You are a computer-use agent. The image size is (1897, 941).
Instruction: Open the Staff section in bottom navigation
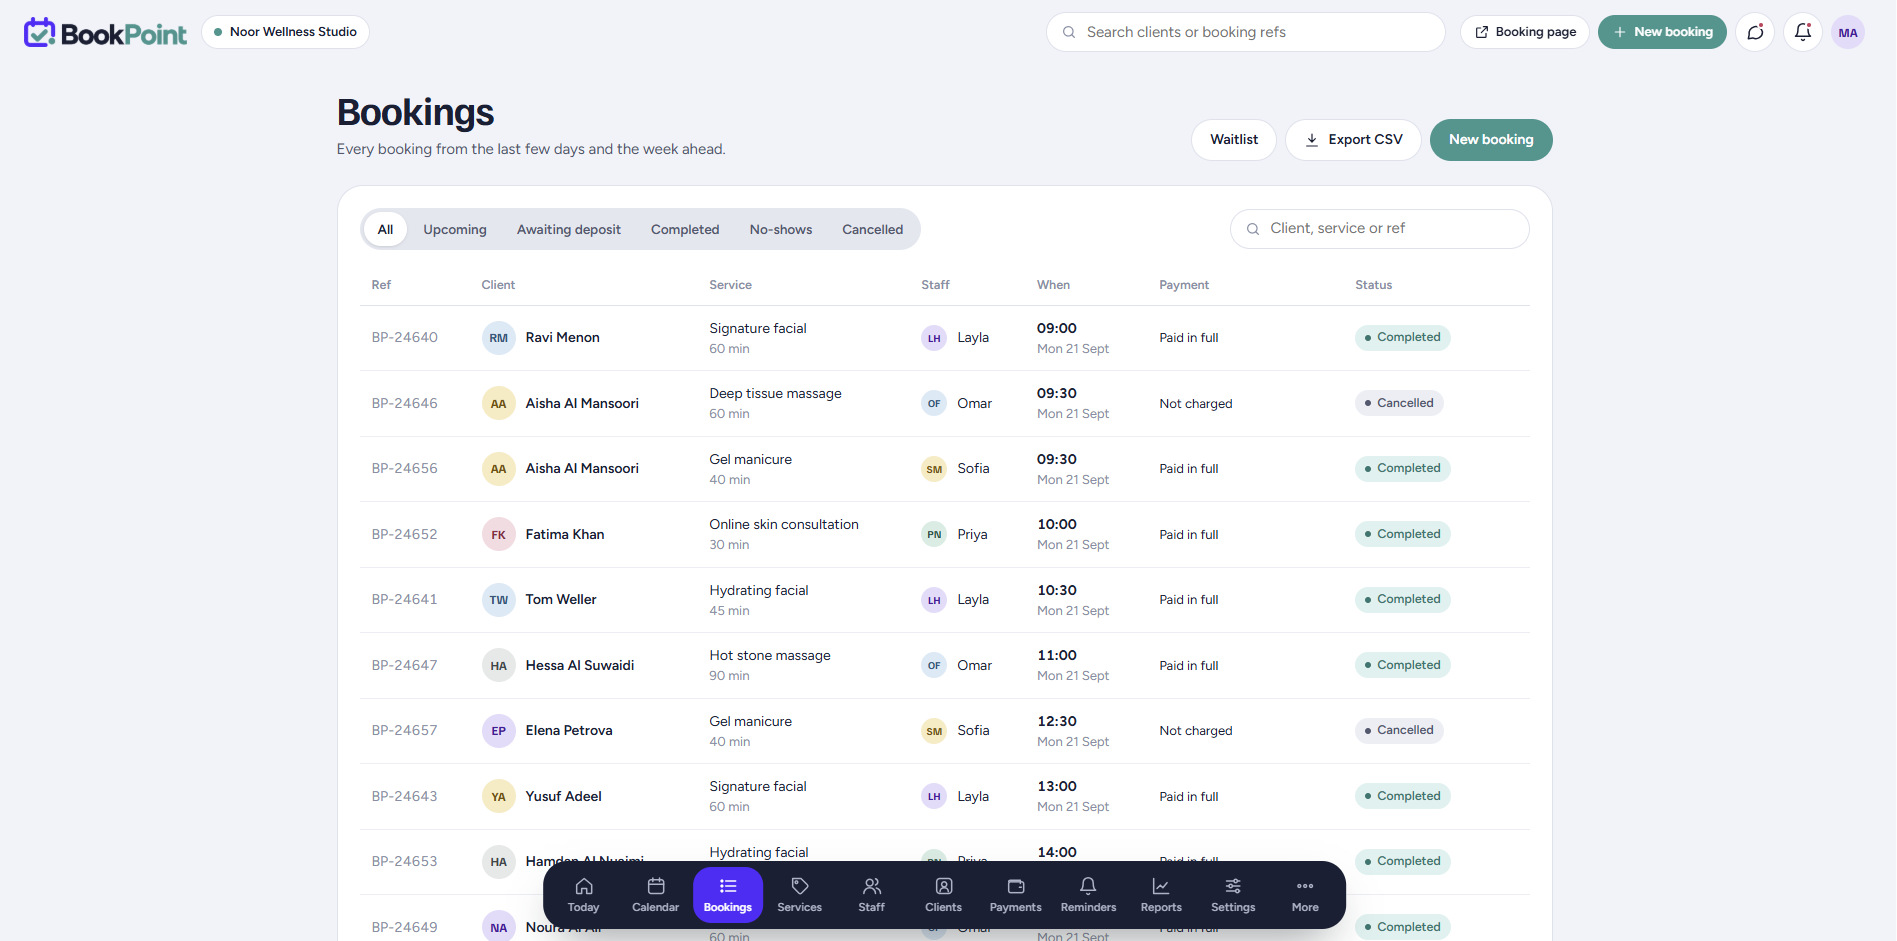[872, 895]
